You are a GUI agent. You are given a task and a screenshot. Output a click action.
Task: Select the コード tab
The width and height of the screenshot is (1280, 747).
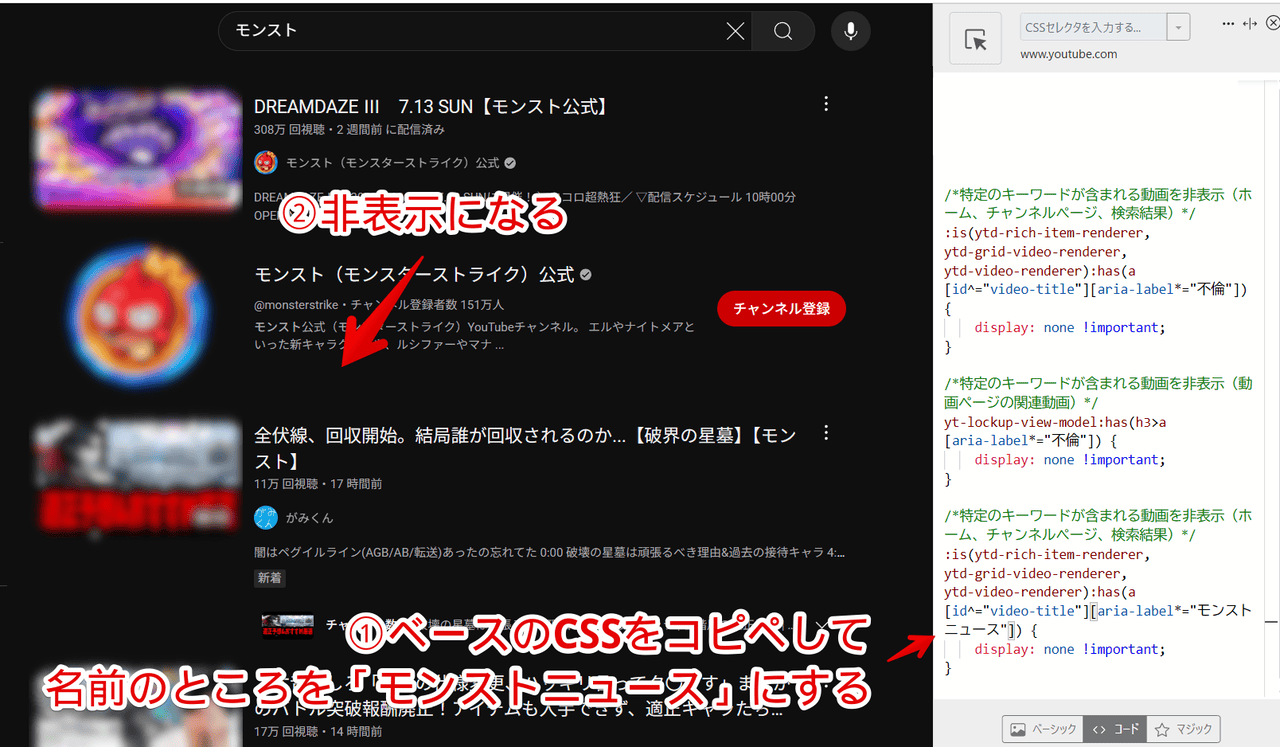(x=1114, y=730)
